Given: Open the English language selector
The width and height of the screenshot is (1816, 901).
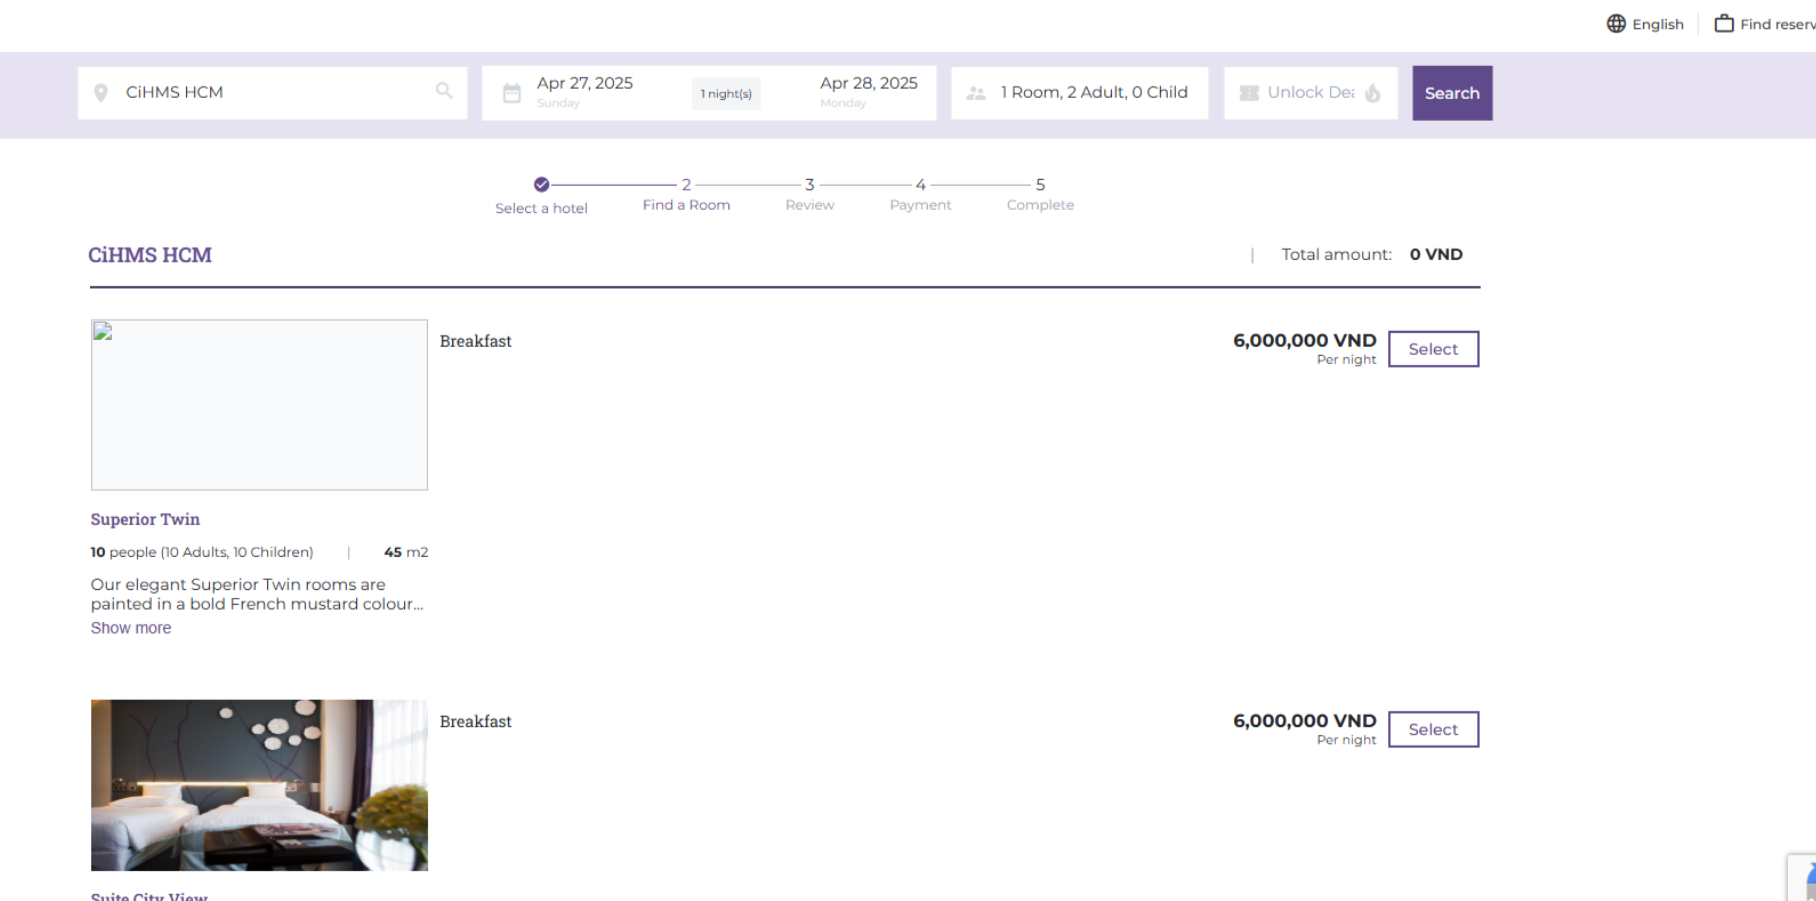Looking at the screenshot, I should (x=1657, y=24).
